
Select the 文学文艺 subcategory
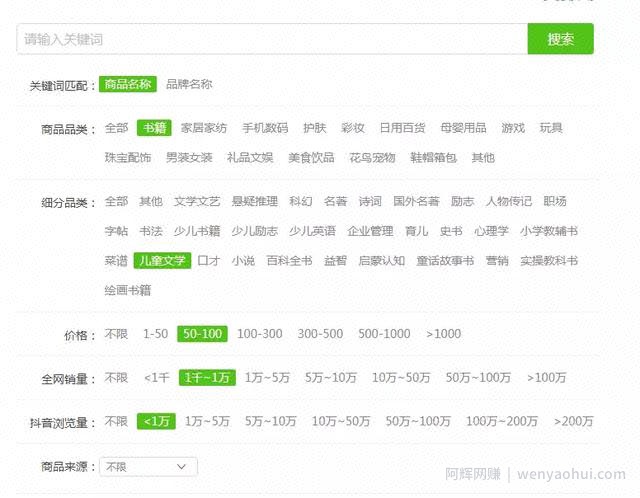tap(197, 201)
